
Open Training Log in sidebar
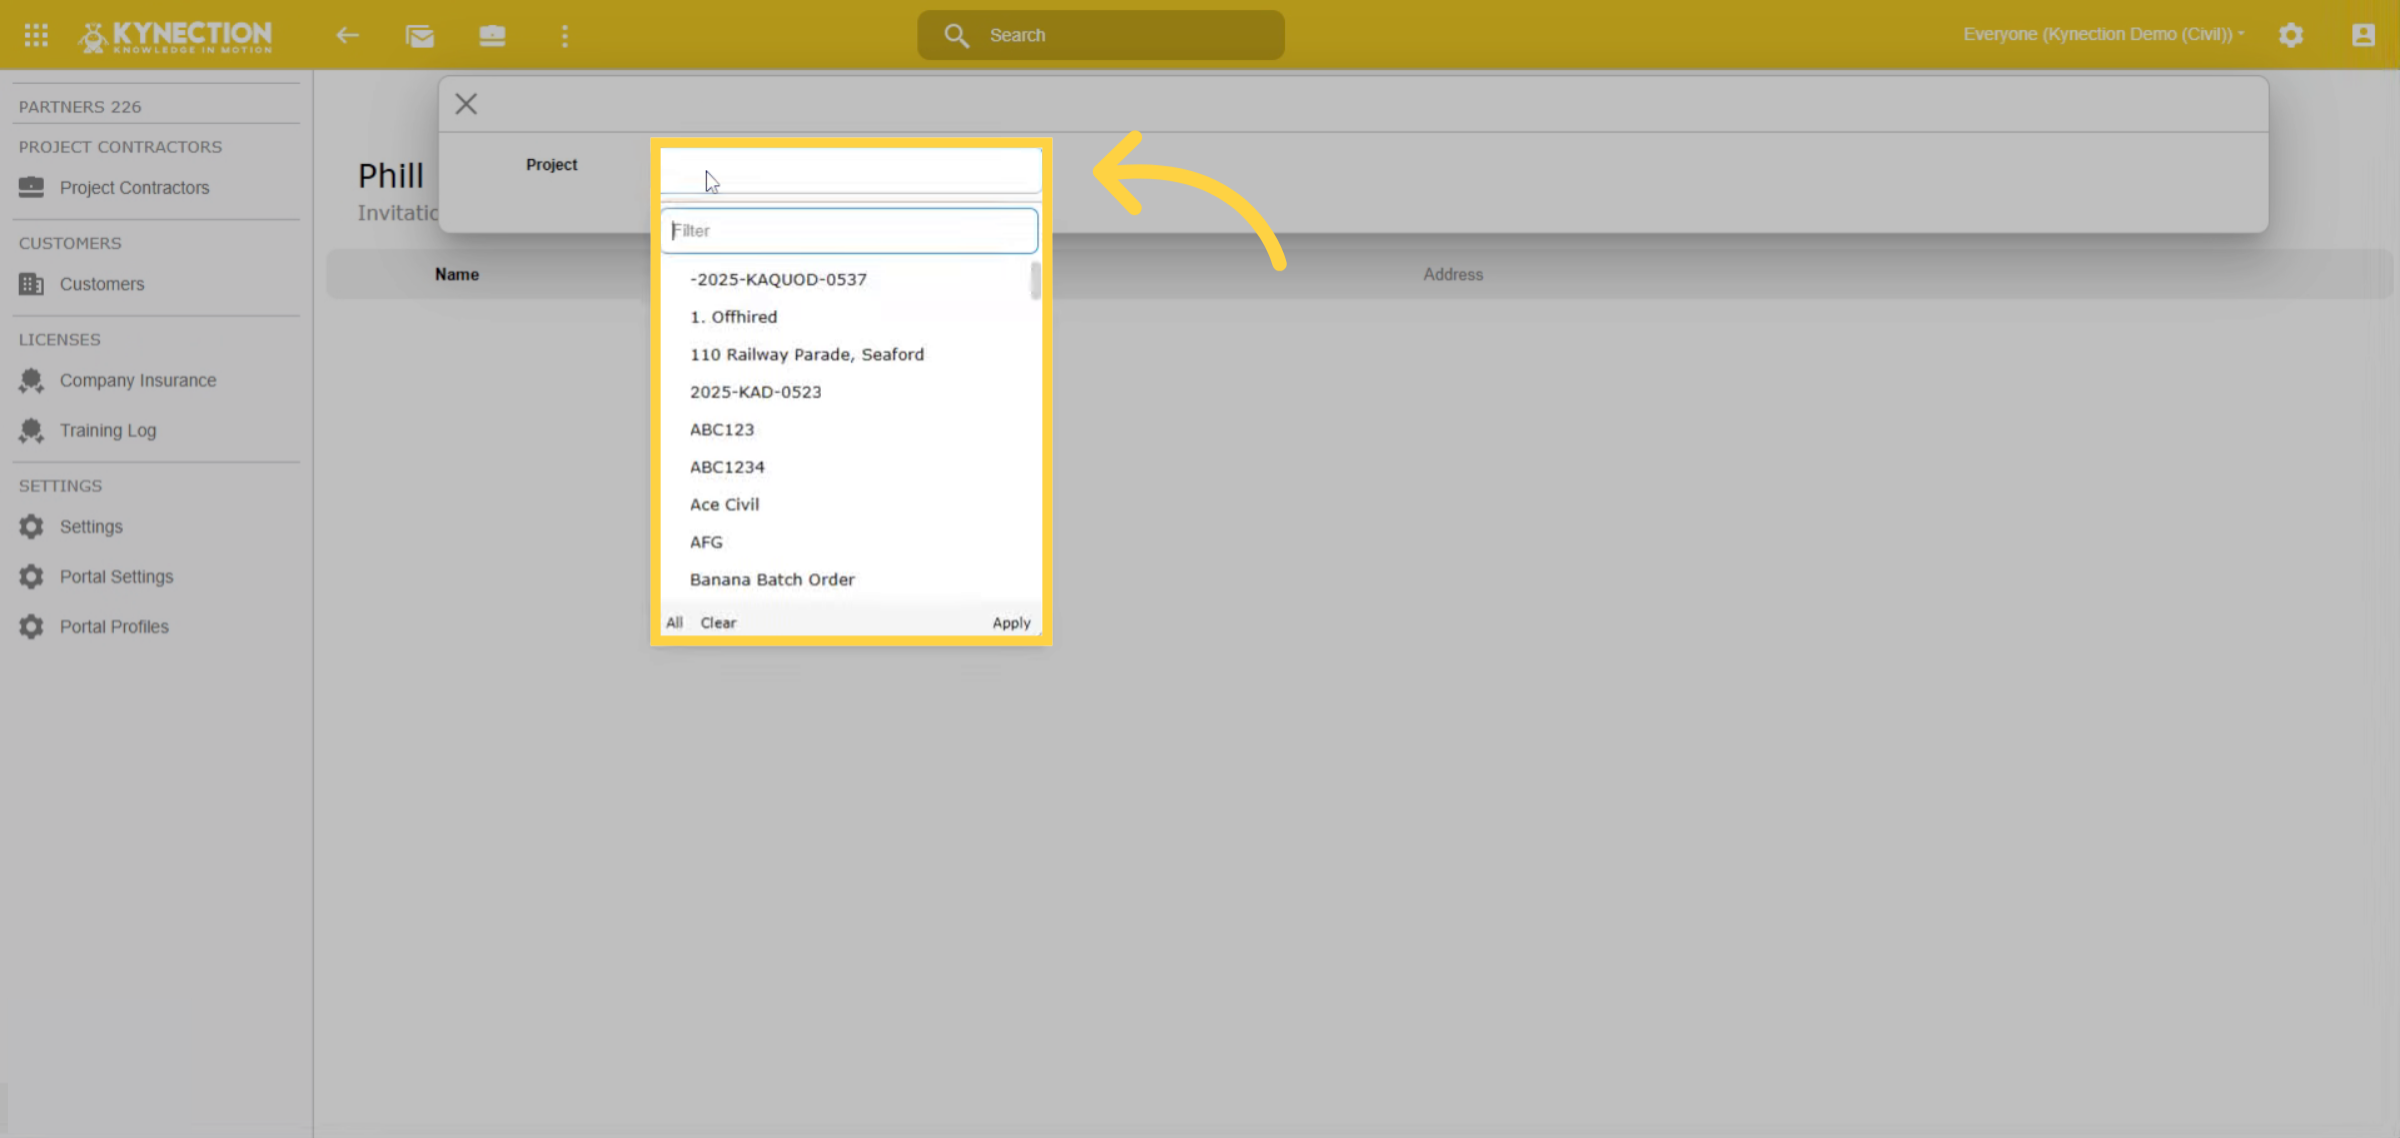click(108, 430)
